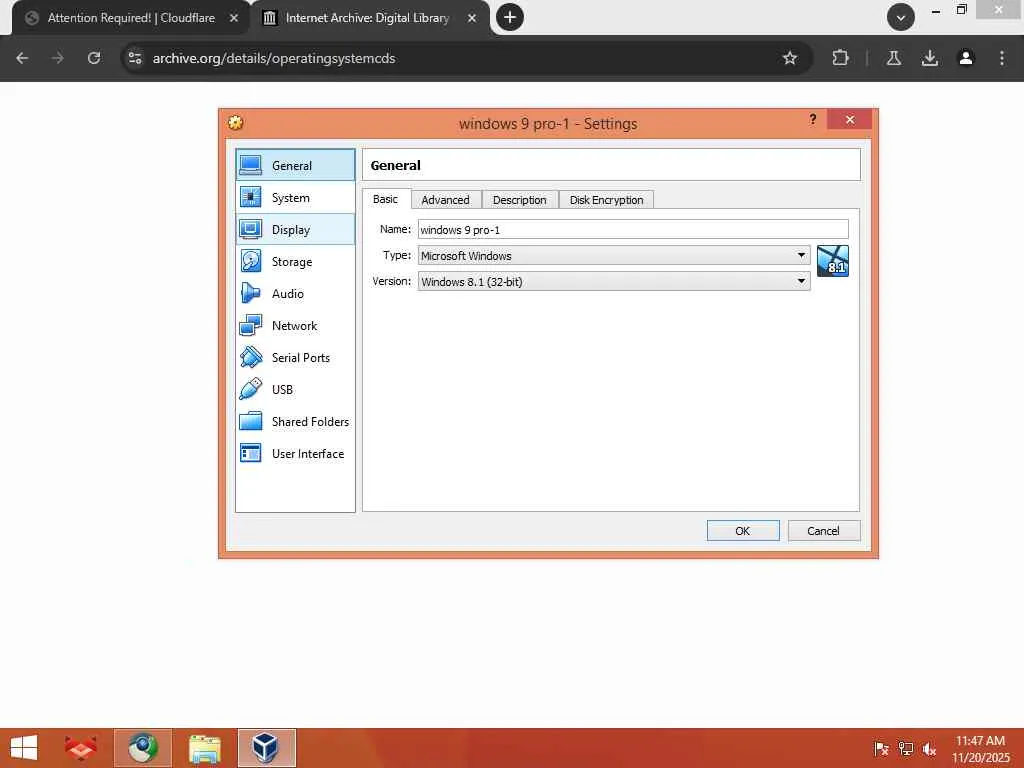
Task: Open the browser labs flask icon
Action: tap(894, 58)
